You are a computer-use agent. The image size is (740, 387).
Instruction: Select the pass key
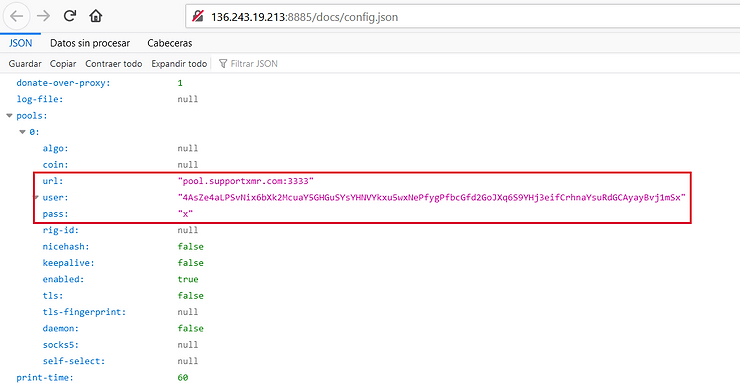click(x=55, y=214)
